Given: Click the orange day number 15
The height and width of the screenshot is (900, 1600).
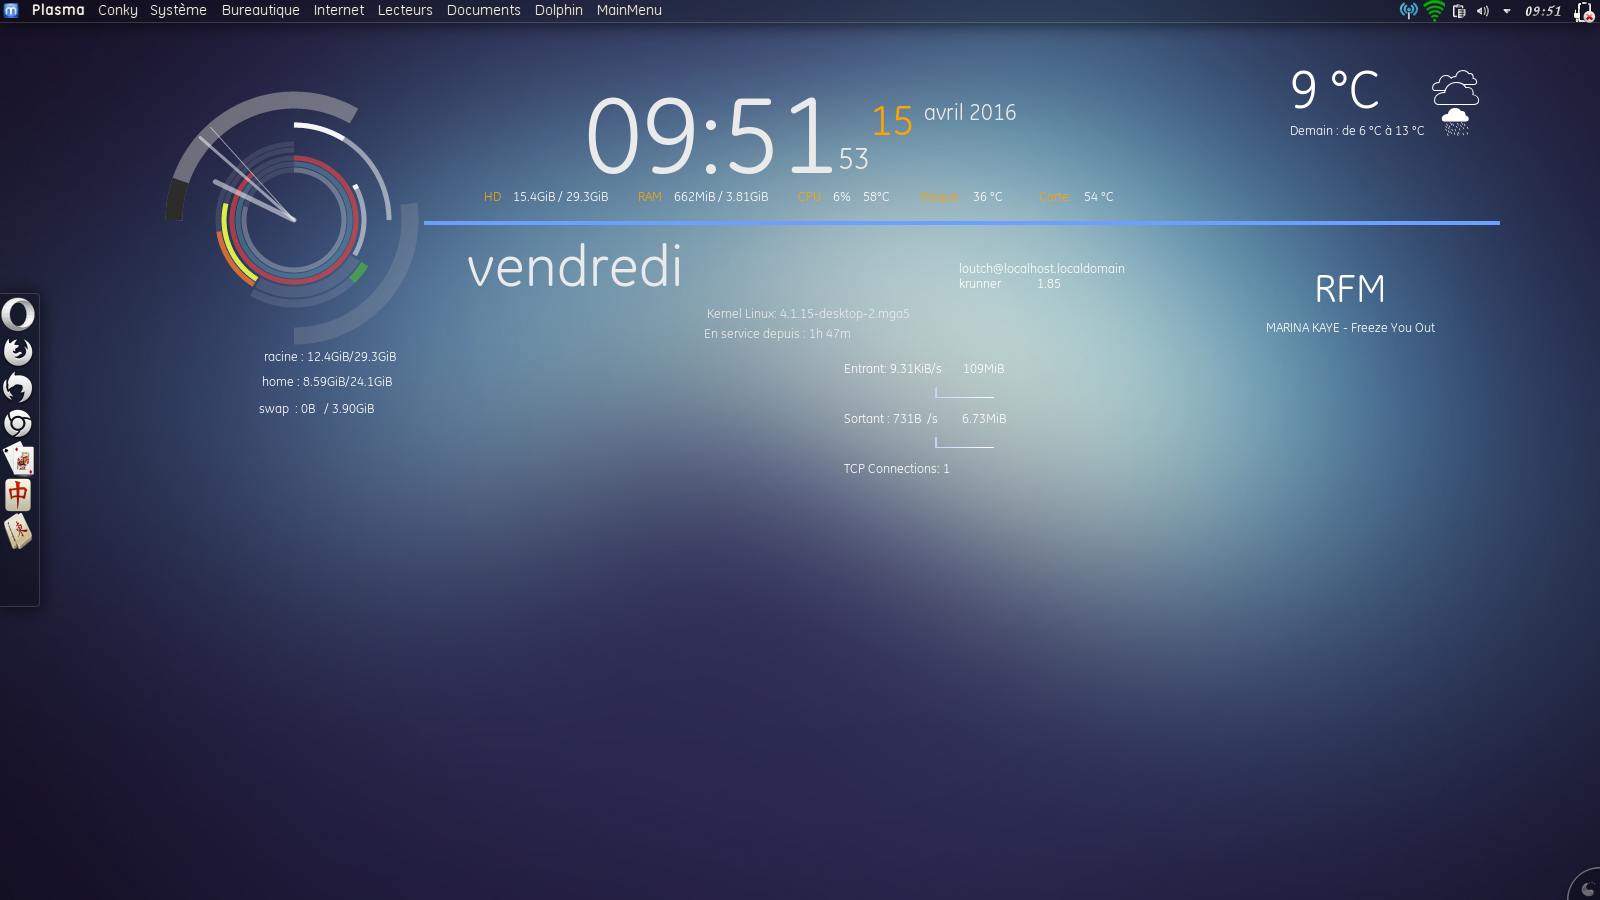Looking at the screenshot, I should click(892, 121).
